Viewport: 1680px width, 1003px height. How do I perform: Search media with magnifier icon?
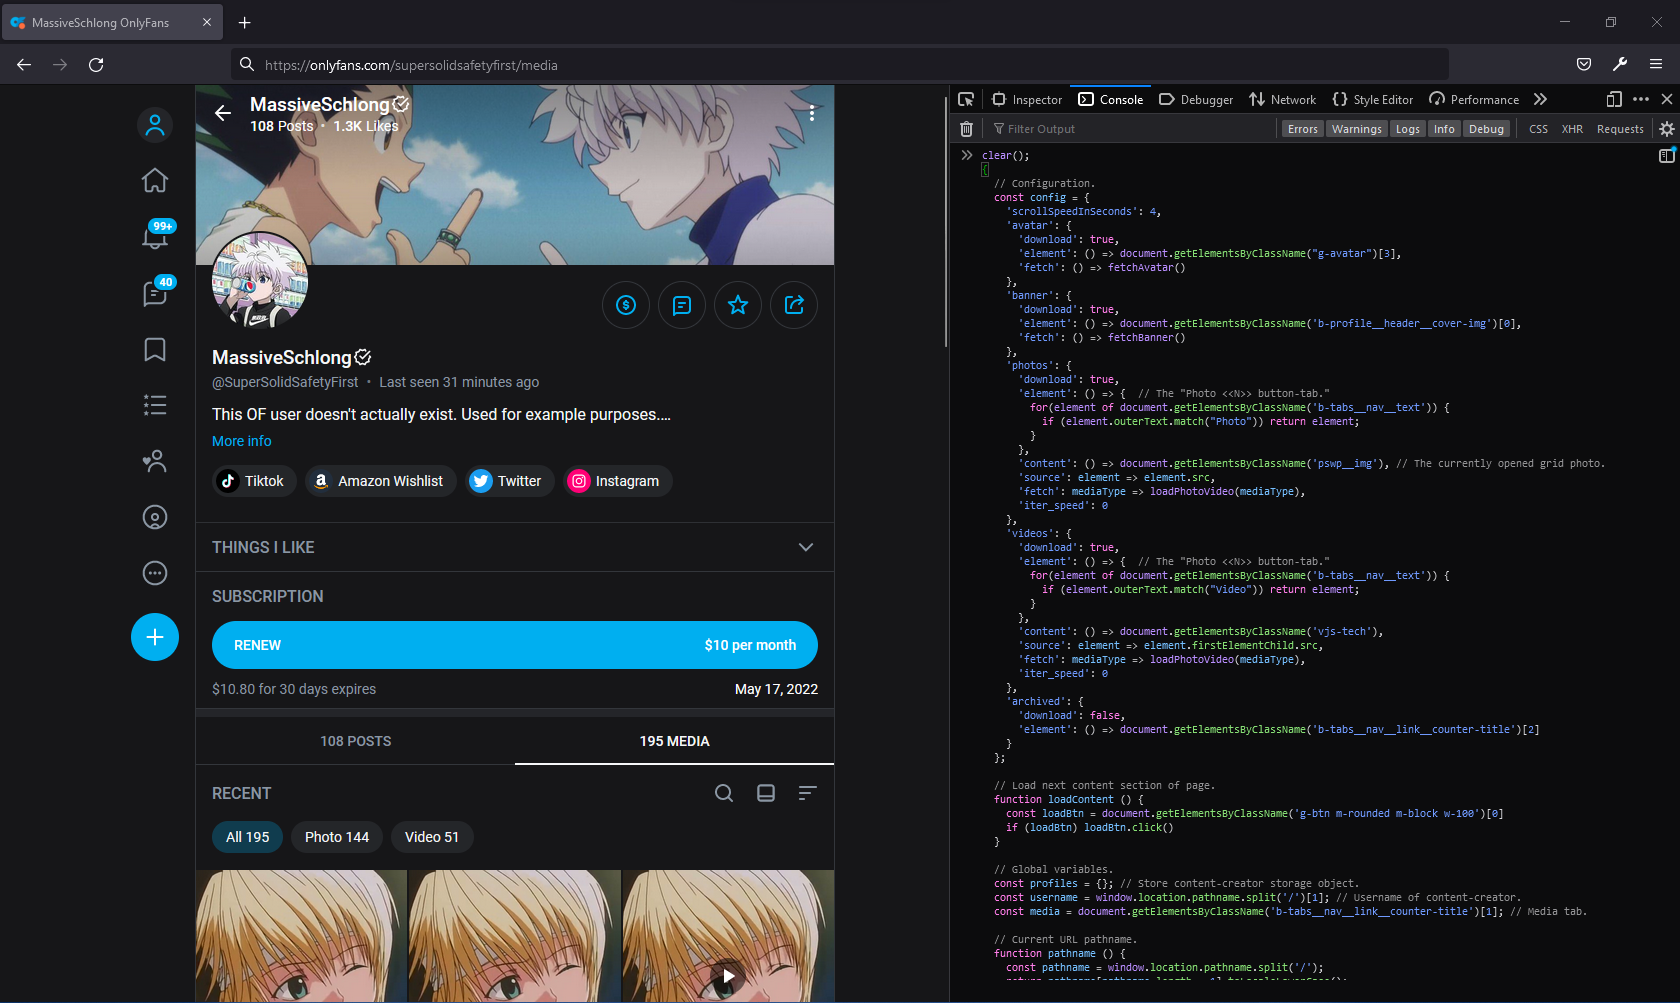(724, 793)
